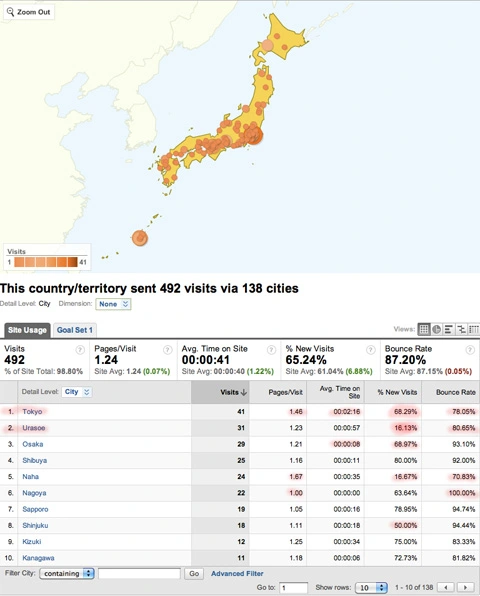Click the Filter City text field

pyautogui.click(x=139, y=573)
